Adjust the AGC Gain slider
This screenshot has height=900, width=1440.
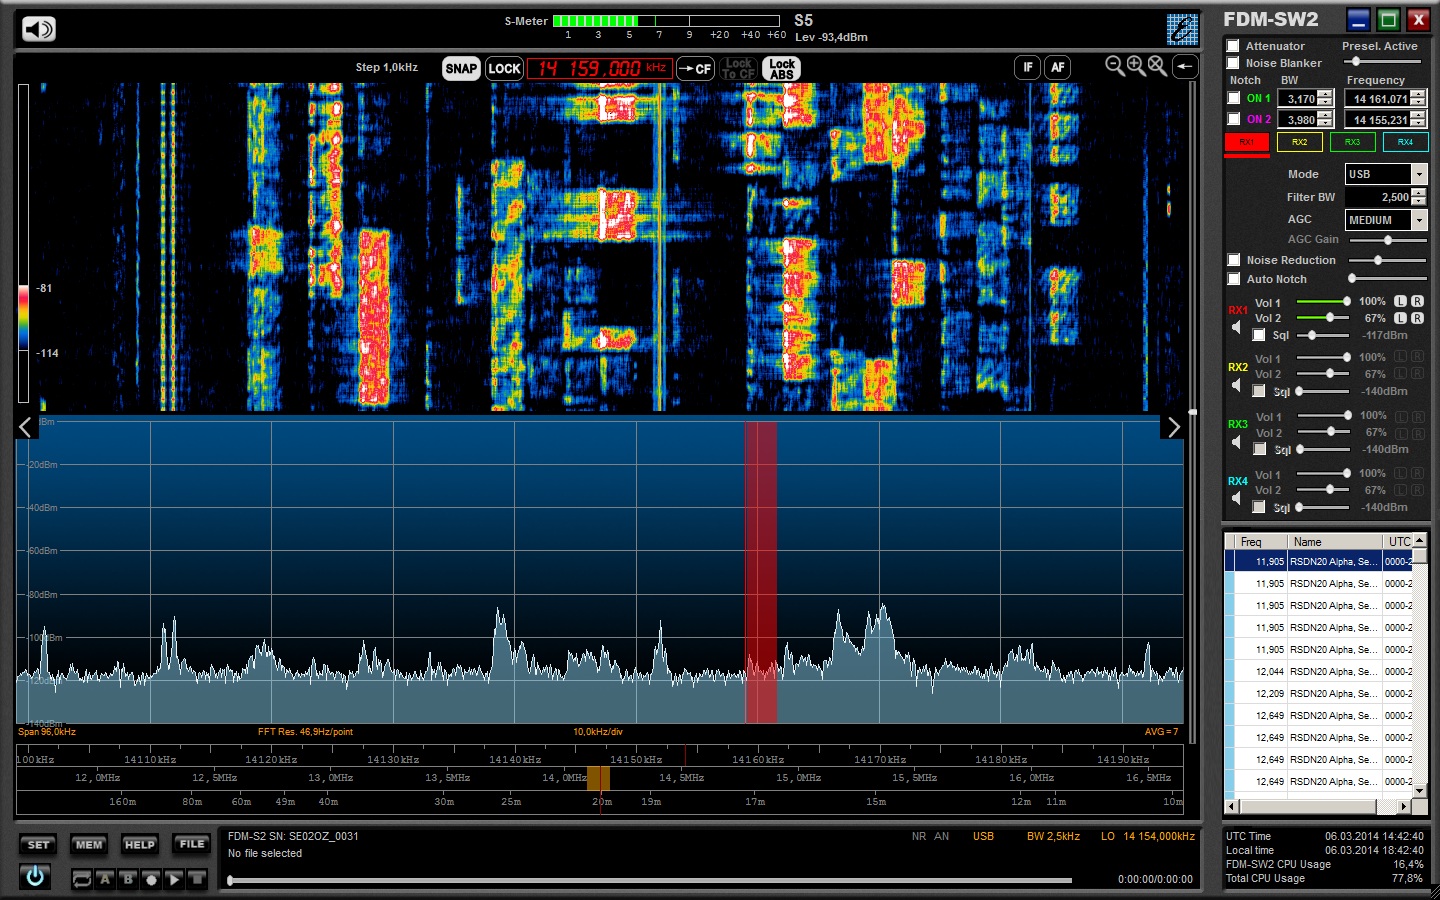[x=1387, y=240]
